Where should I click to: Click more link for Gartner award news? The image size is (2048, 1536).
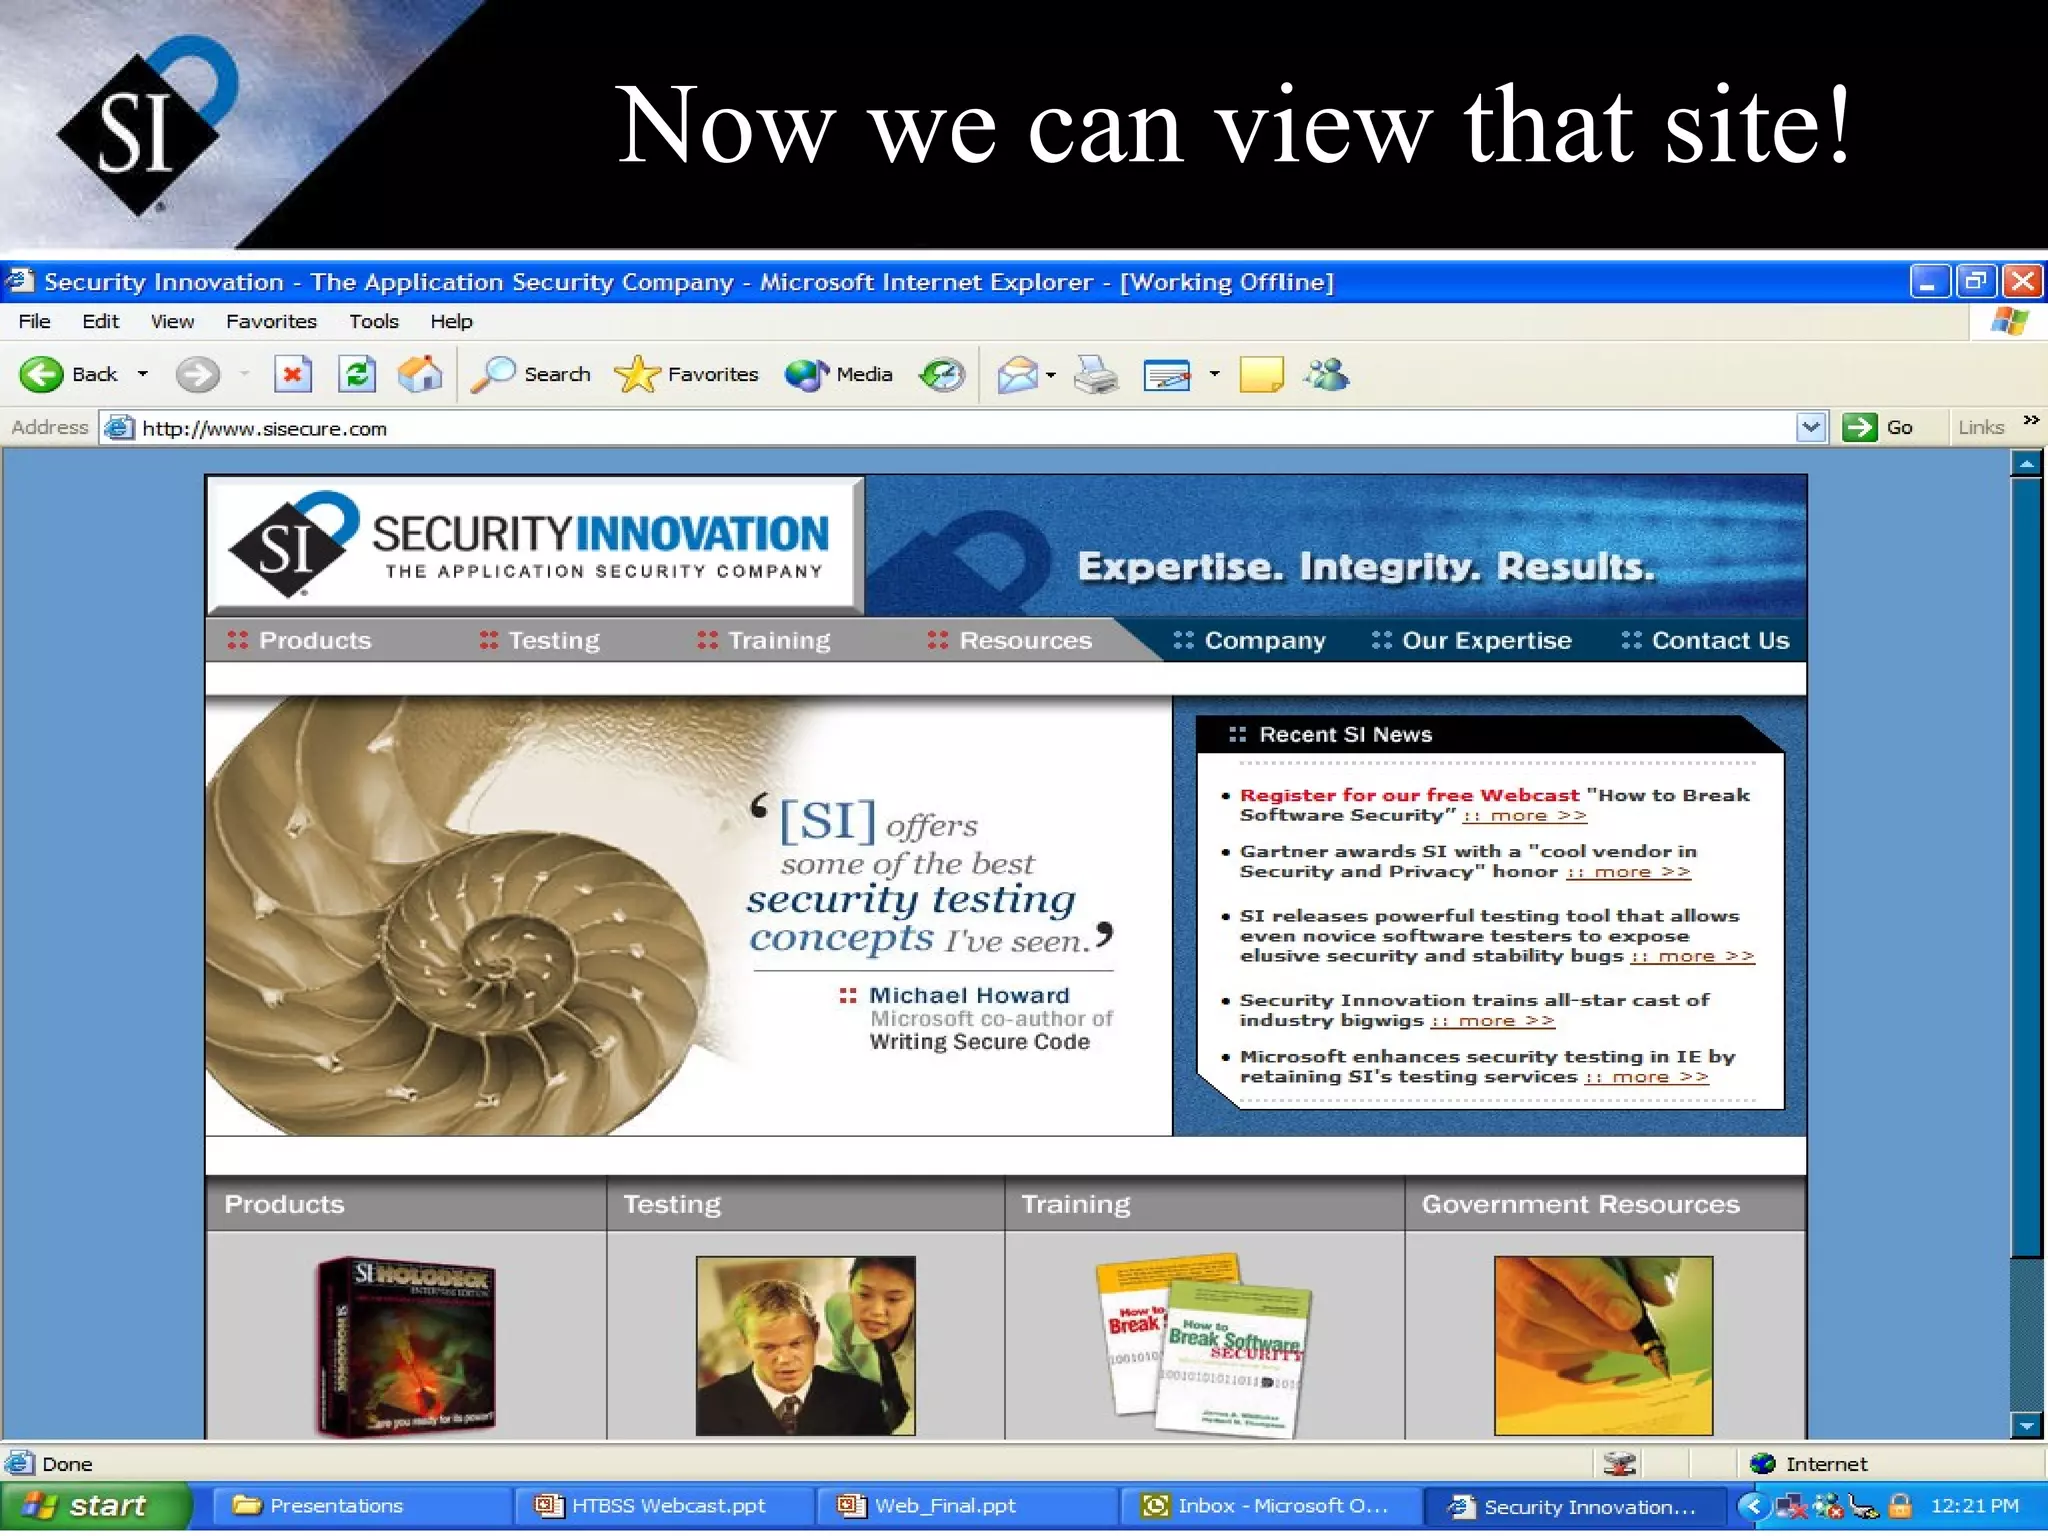1628,872
